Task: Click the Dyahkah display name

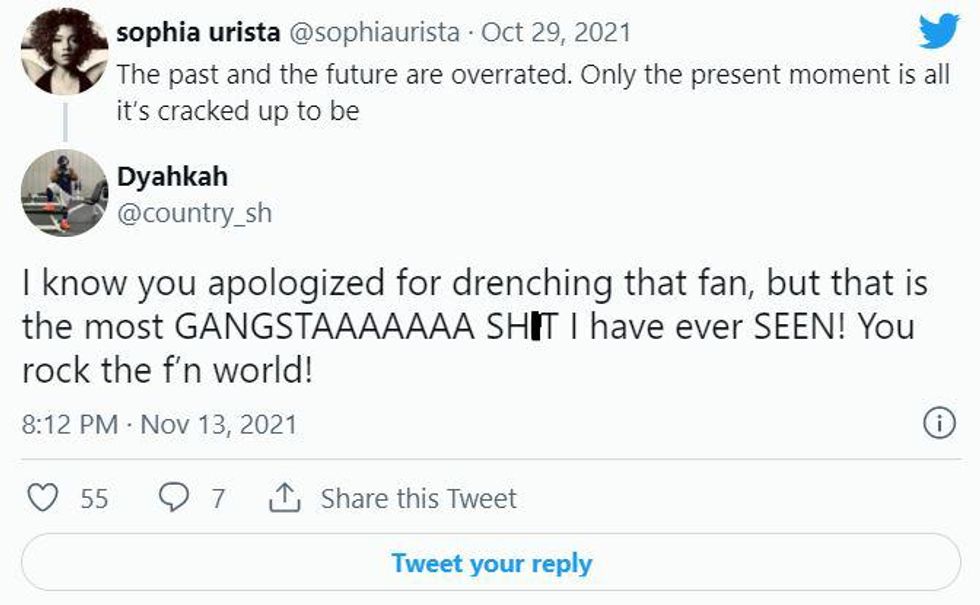Action: click(172, 177)
